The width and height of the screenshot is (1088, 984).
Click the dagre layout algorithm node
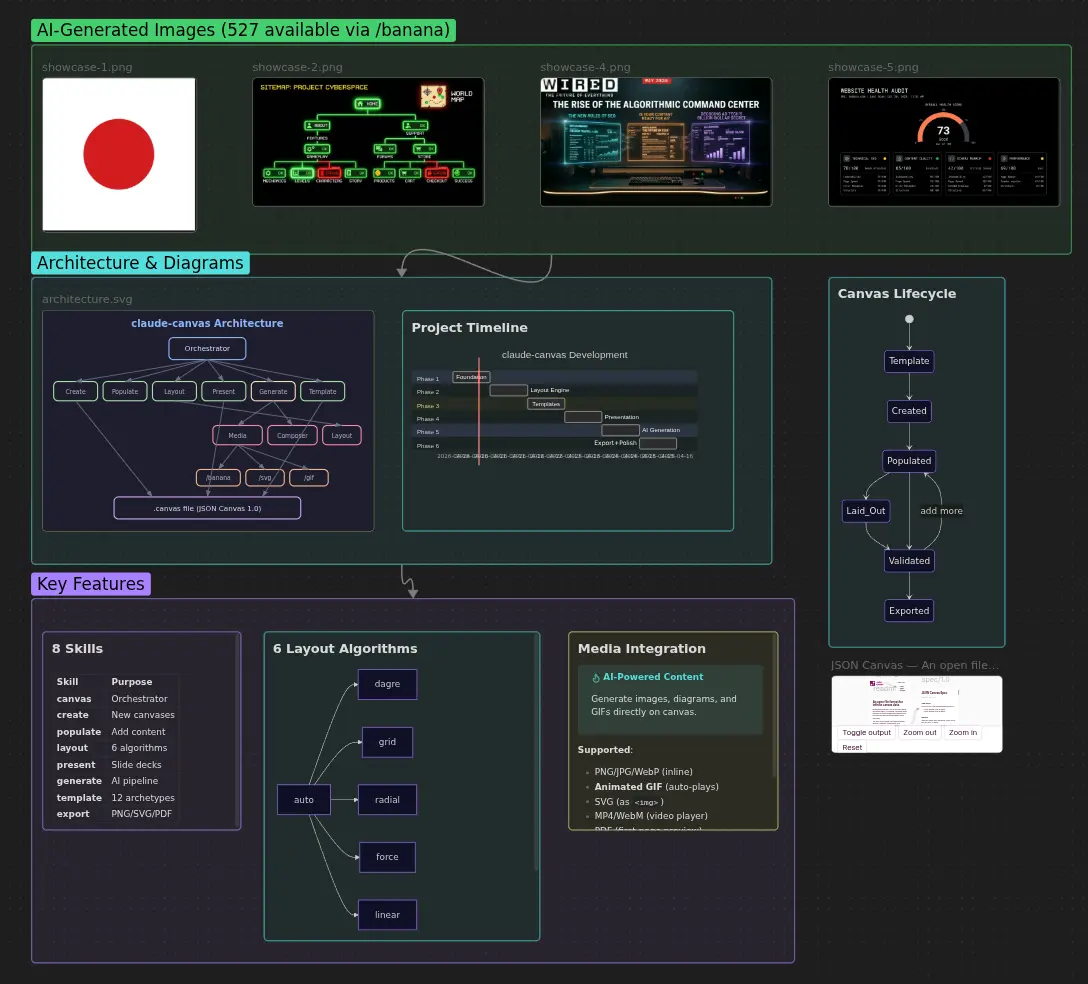(x=387, y=684)
